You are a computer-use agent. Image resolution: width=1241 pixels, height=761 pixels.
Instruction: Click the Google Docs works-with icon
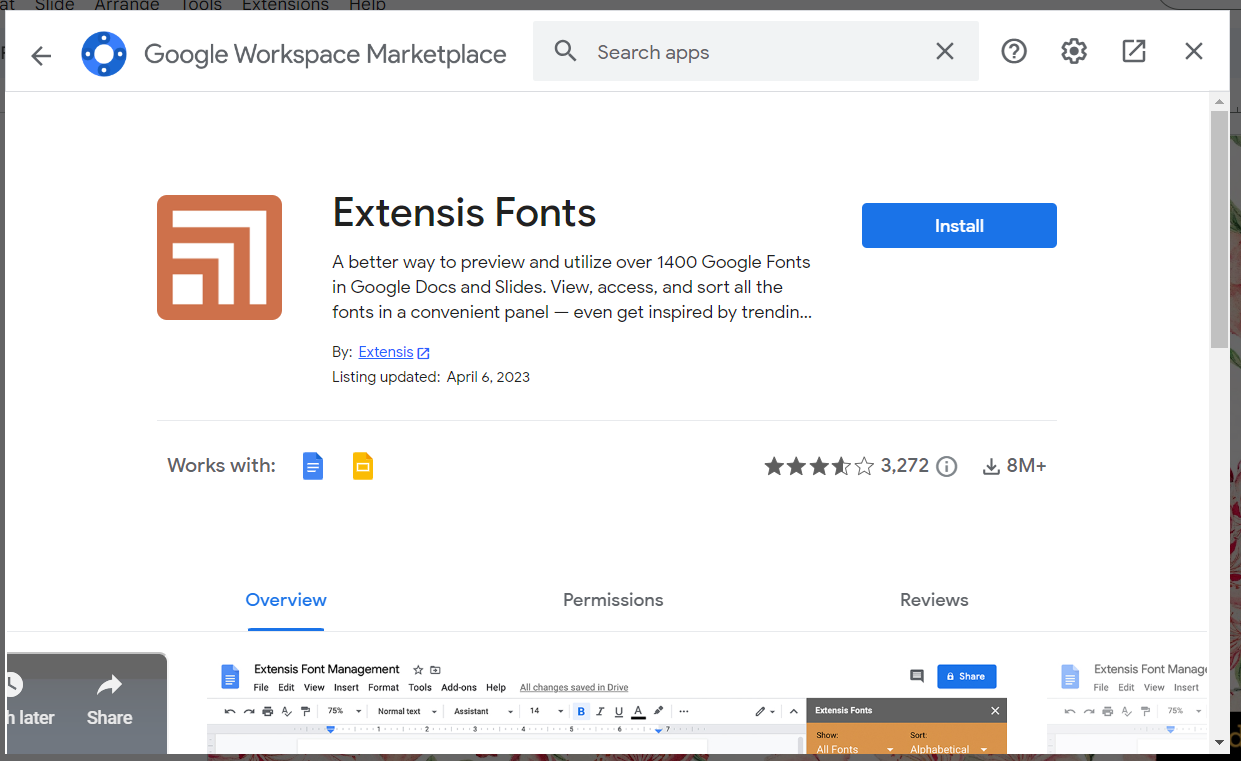(313, 465)
